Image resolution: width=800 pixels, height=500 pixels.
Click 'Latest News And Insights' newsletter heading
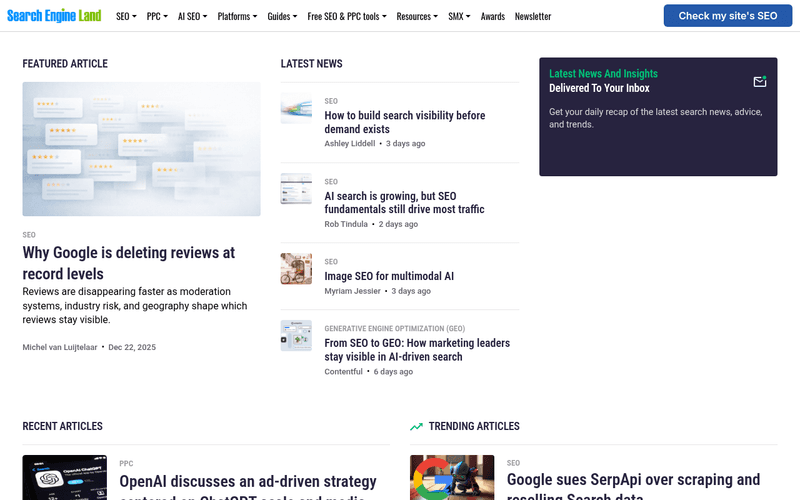603,73
